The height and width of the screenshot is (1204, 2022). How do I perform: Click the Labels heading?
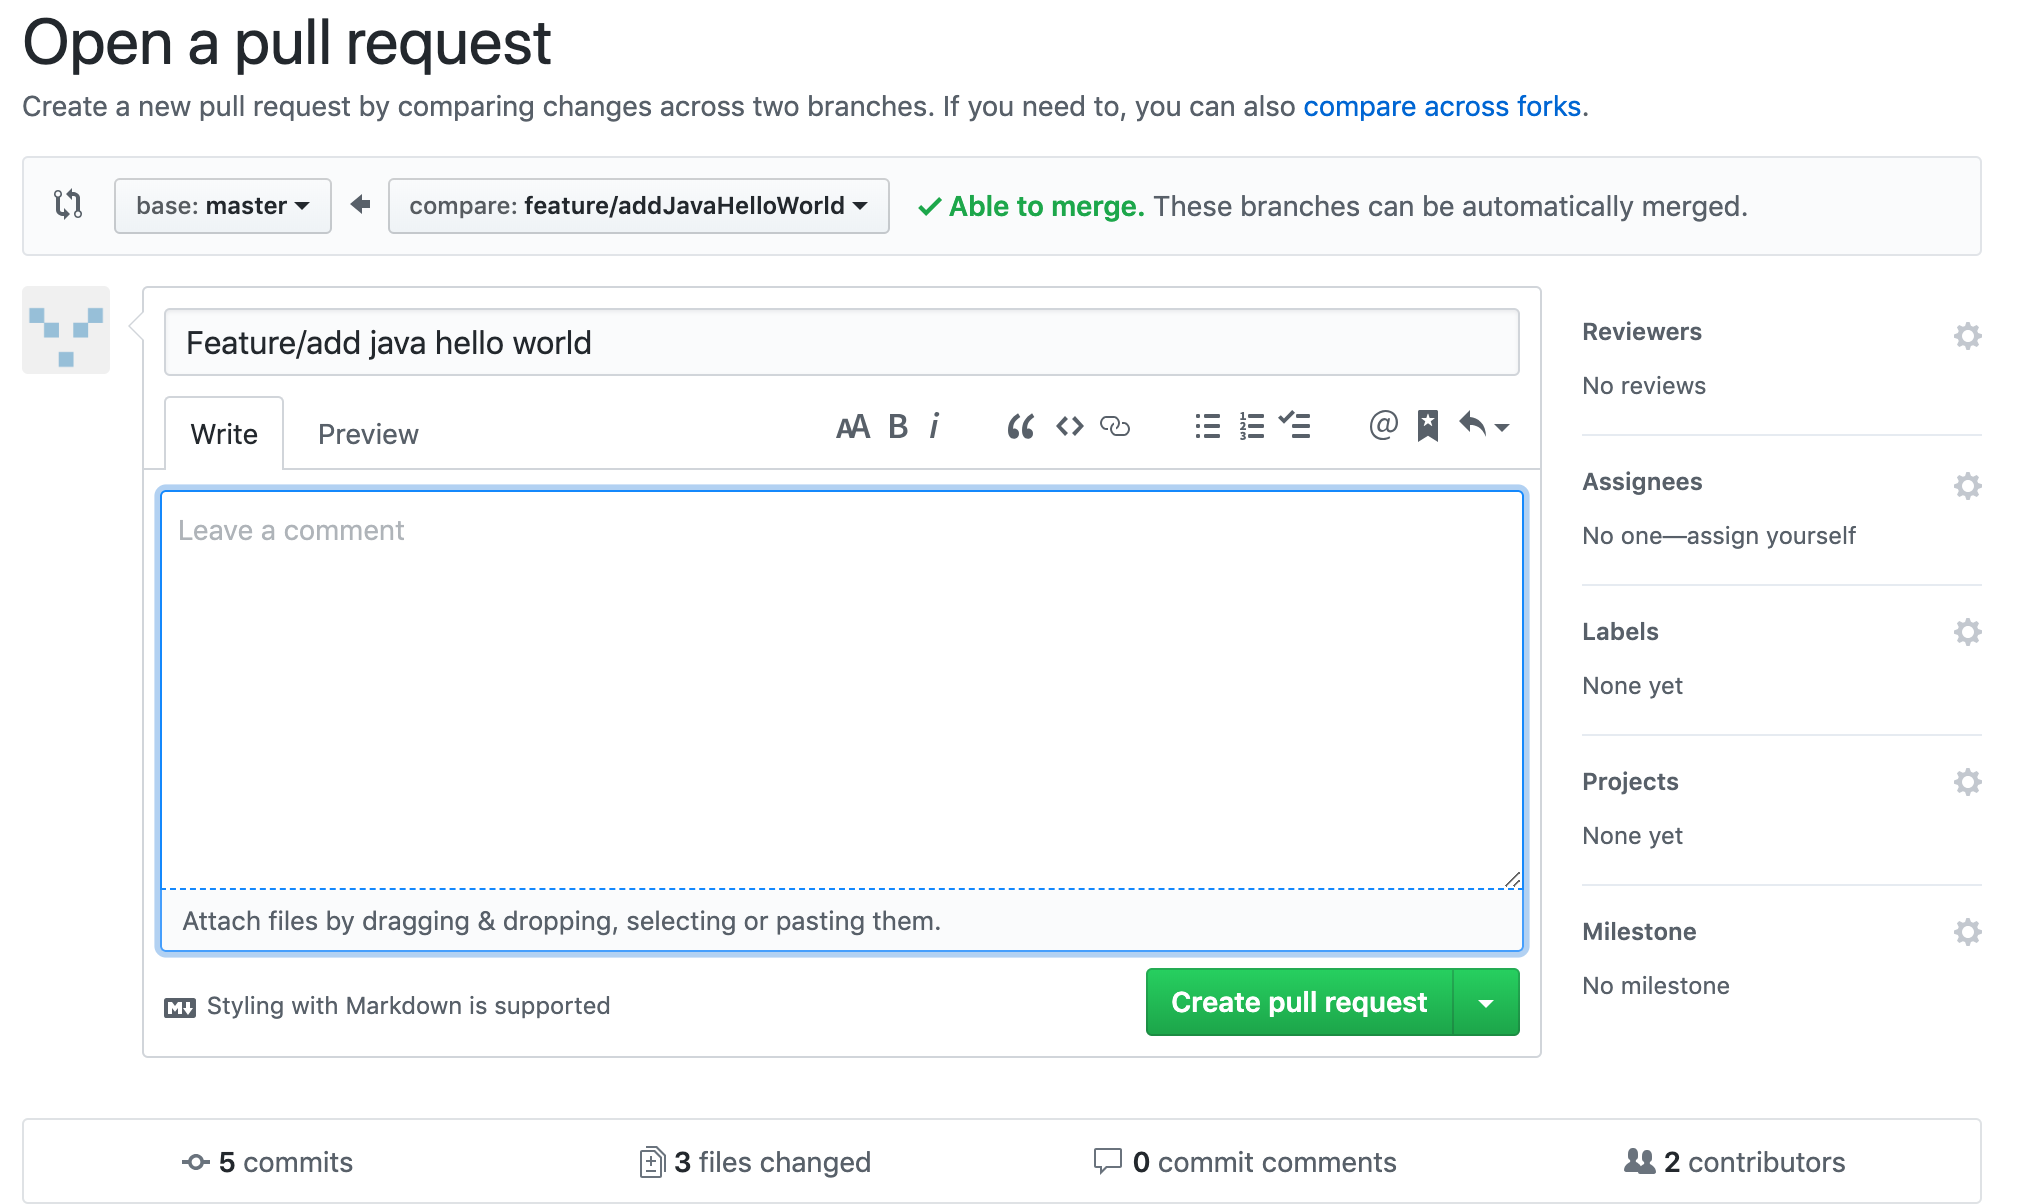pyautogui.click(x=1620, y=632)
